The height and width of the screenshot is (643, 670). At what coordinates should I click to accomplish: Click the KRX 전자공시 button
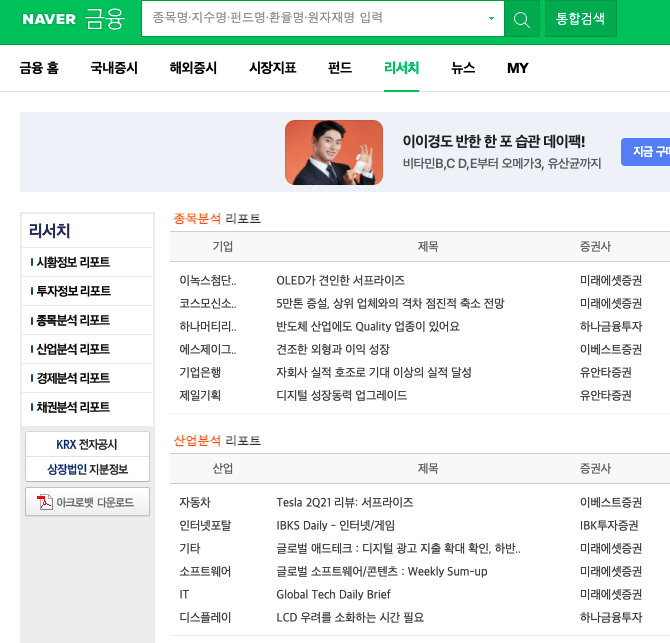(87, 444)
